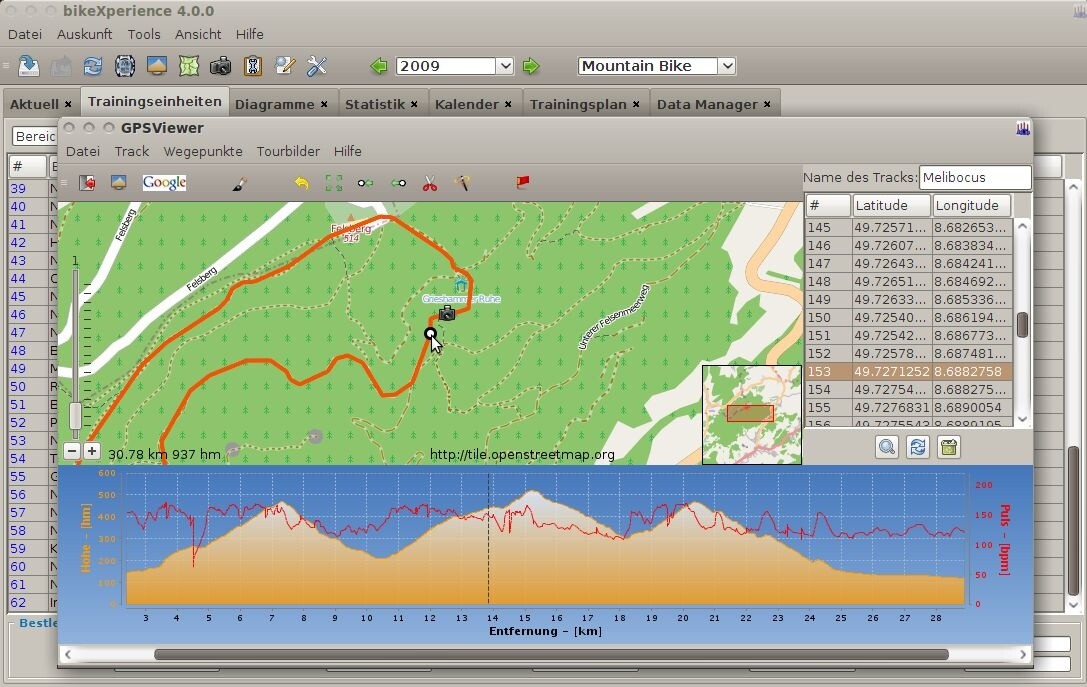Open the Hilfe menu in GPSViewer
The height and width of the screenshot is (687, 1087).
pos(347,151)
